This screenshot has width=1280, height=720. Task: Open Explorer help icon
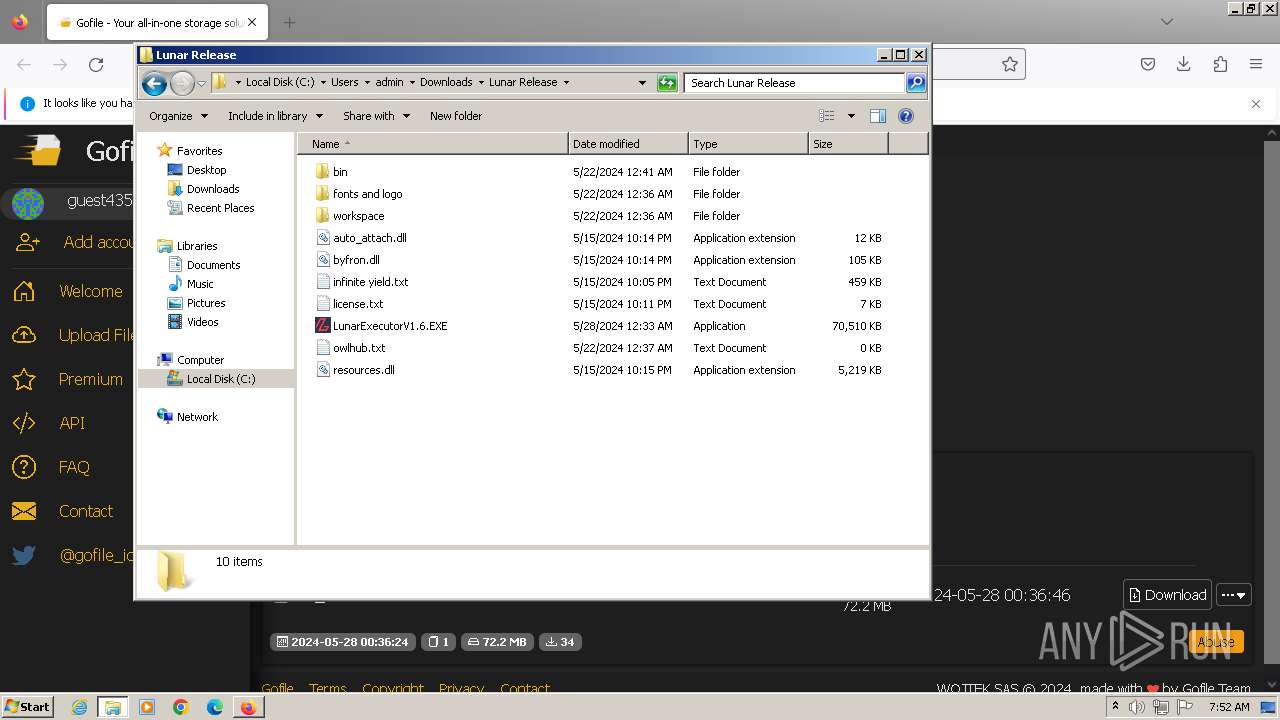click(x=906, y=116)
